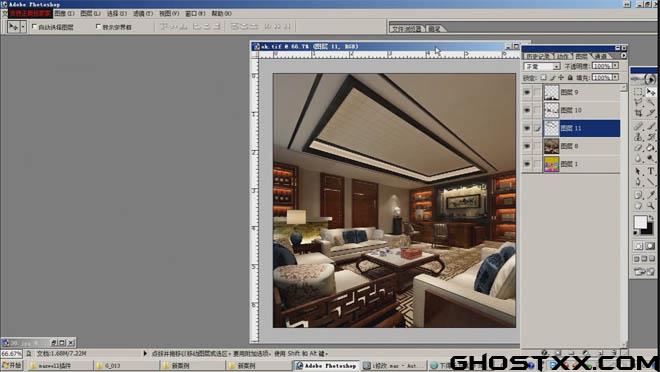This screenshot has height=372, width=660.
Task: Select the Type (T) tool
Action: [x=651, y=171]
